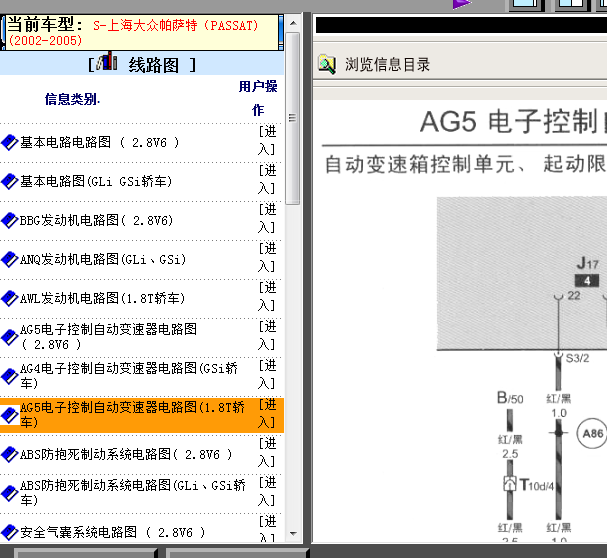The image size is (607, 558).
Task: Click book icon beside AWL发动机电路图
Action: tap(10, 299)
